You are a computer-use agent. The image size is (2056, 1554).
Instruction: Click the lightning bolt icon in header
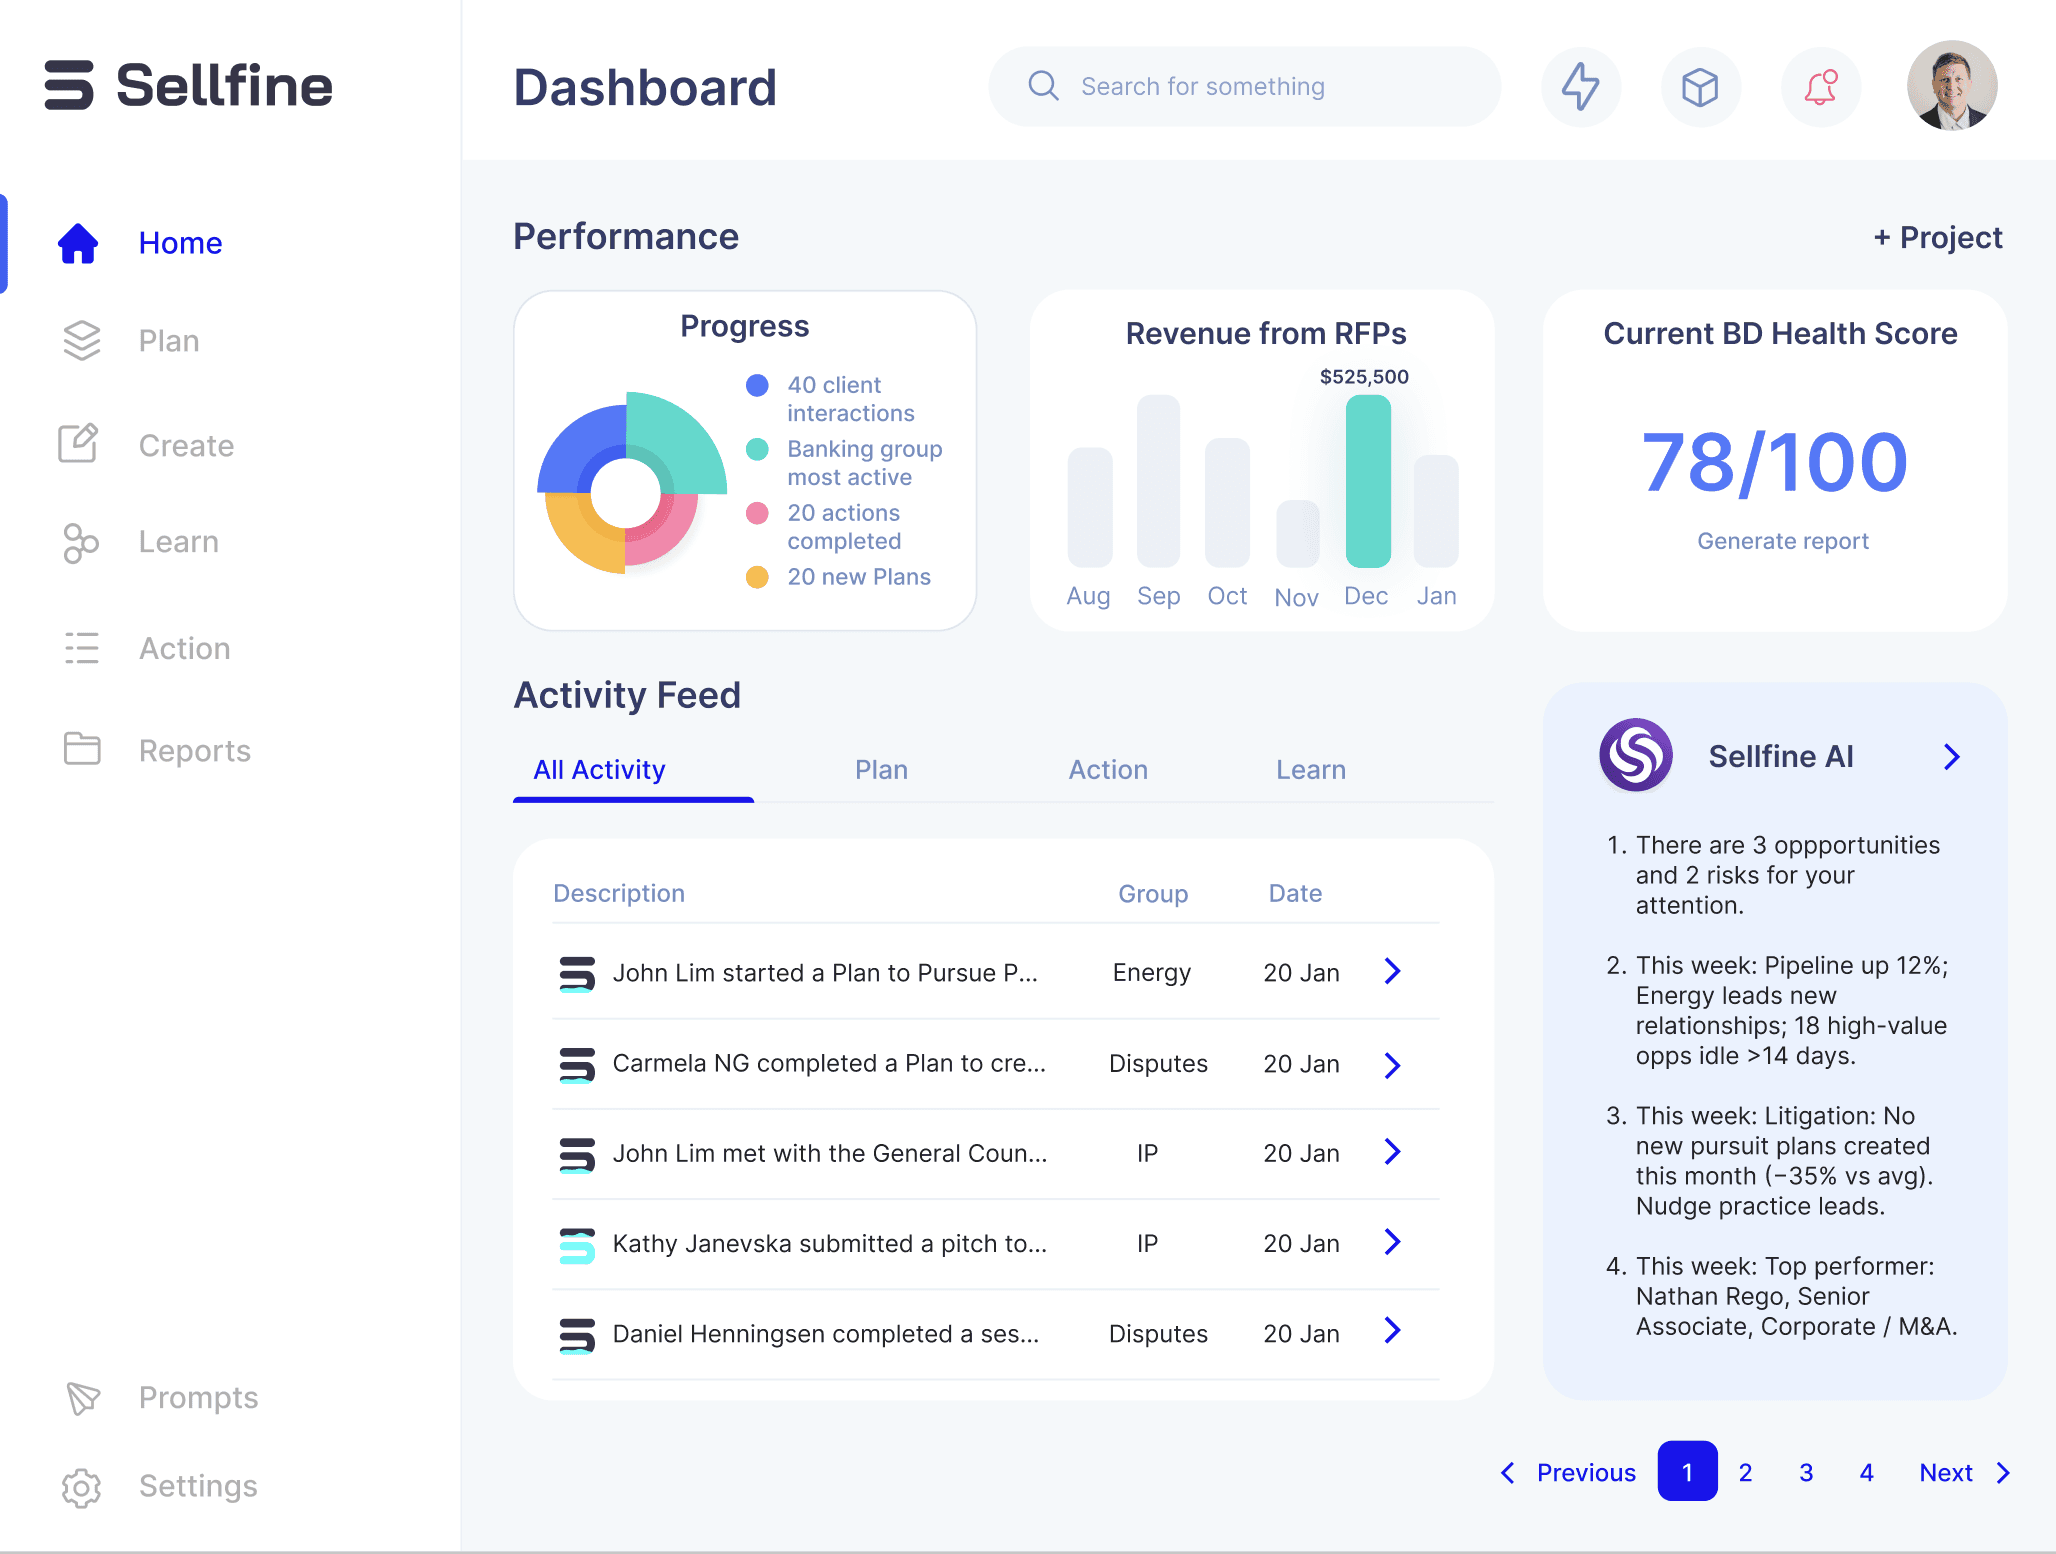point(1580,87)
